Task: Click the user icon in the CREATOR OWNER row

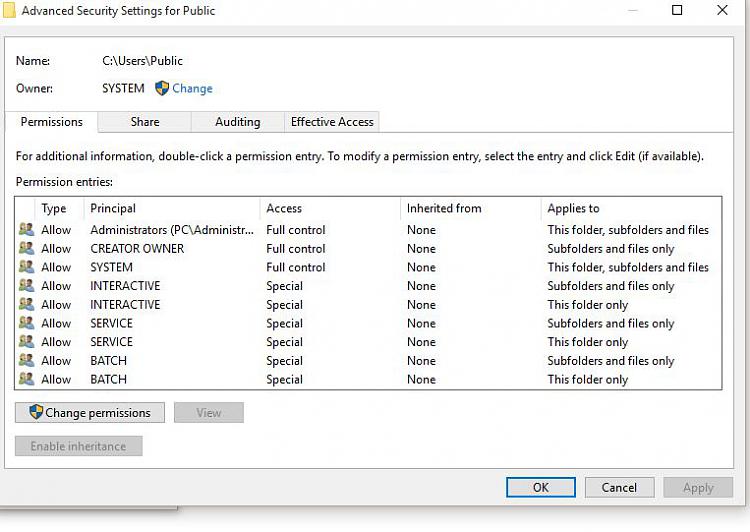Action: coord(26,248)
